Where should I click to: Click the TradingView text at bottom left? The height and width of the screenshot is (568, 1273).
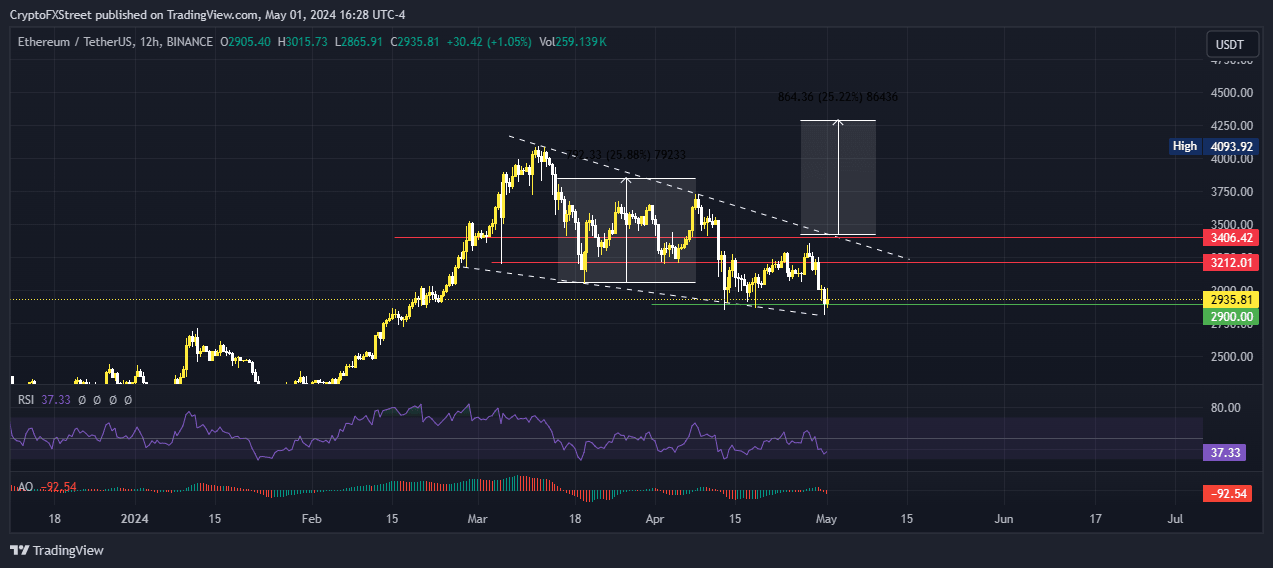click(69, 550)
